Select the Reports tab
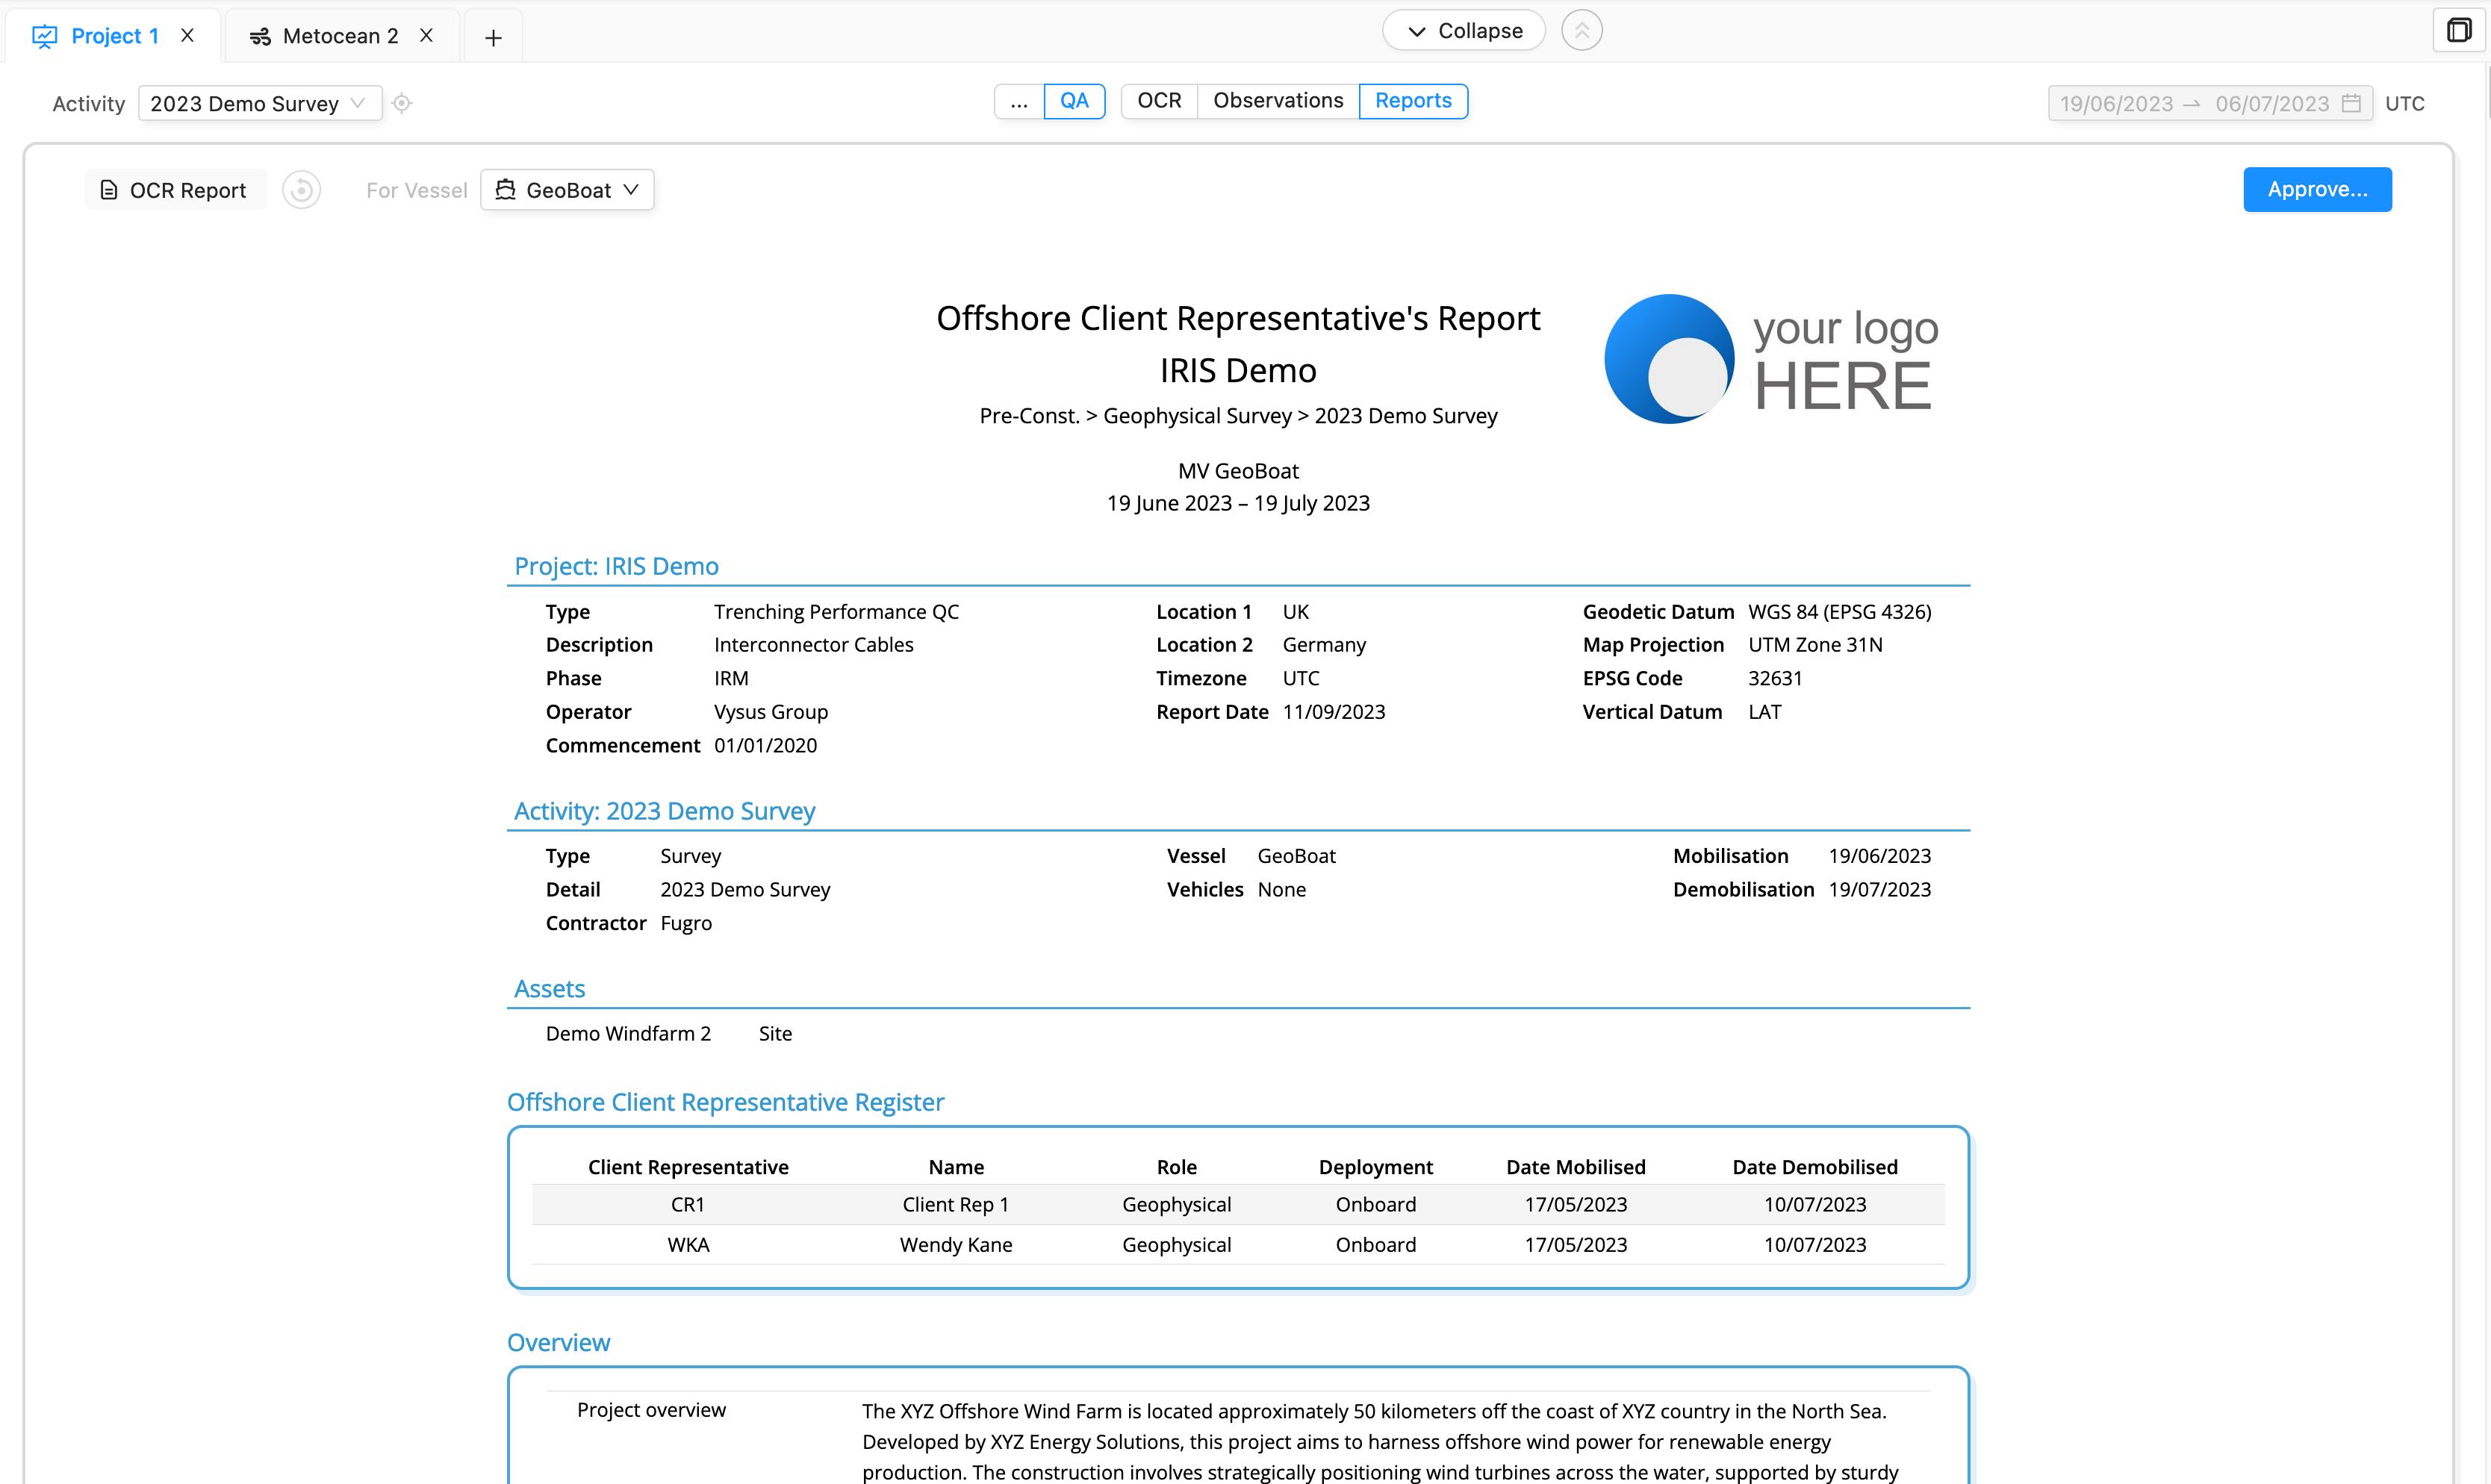 click(1413, 101)
